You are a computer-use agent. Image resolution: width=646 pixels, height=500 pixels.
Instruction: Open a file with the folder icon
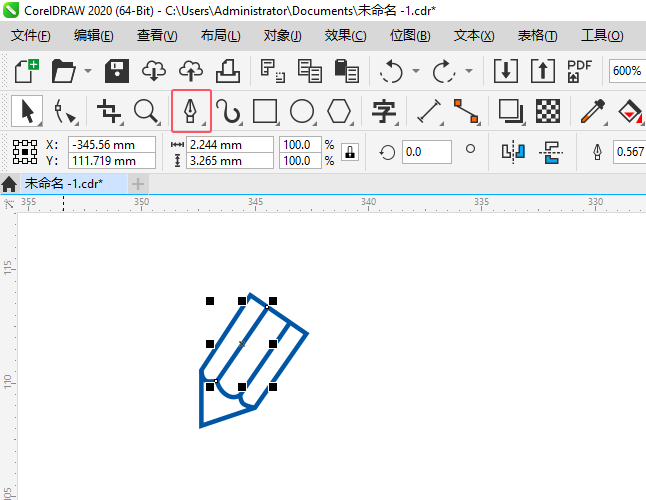tap(64, 71)
